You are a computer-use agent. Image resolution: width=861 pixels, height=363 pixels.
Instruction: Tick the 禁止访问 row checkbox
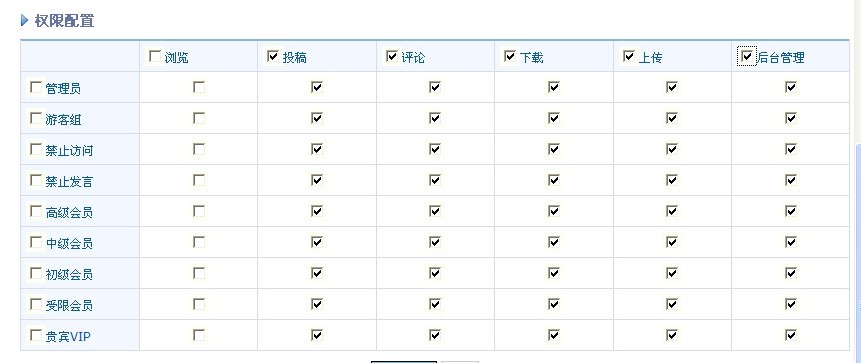point(36,149)
